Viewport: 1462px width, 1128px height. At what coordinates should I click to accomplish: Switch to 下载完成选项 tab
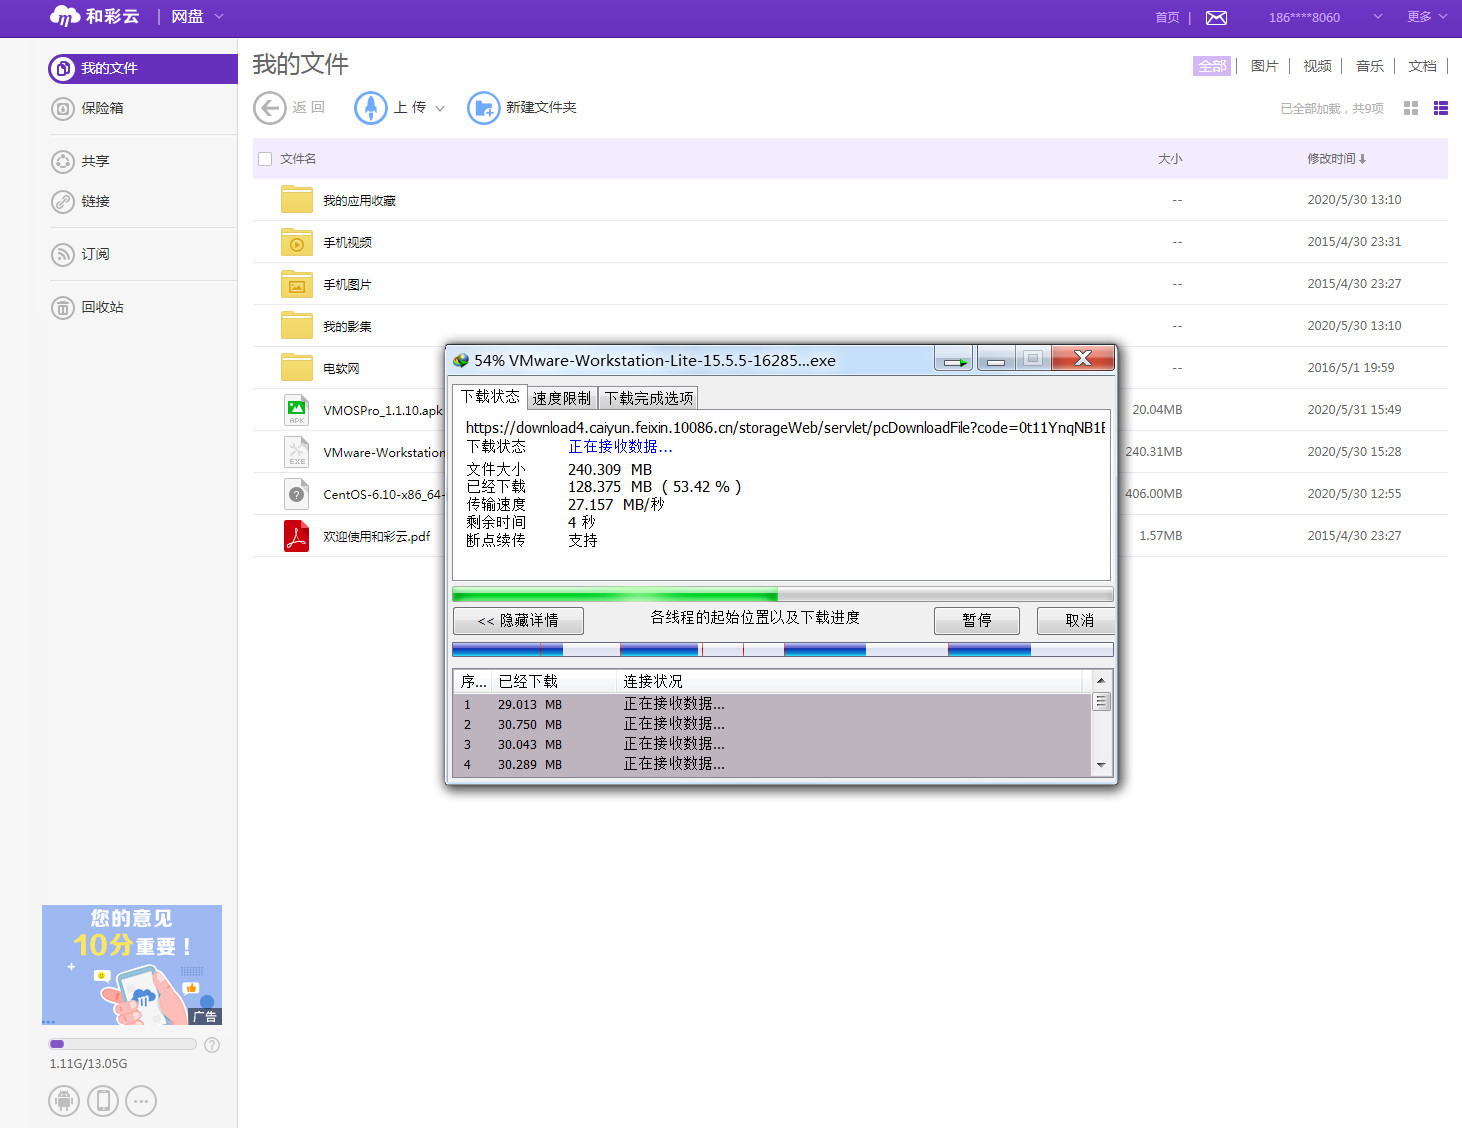tap(649, 398)
